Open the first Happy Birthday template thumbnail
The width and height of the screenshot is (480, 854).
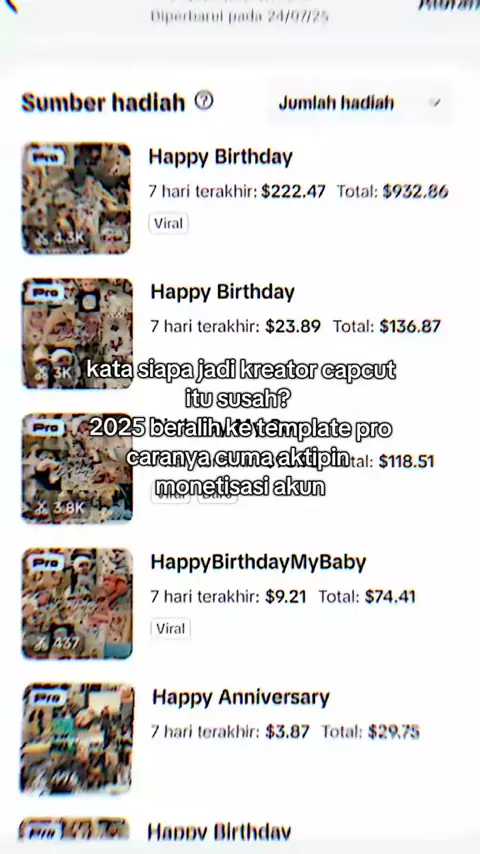coord(76,198)
